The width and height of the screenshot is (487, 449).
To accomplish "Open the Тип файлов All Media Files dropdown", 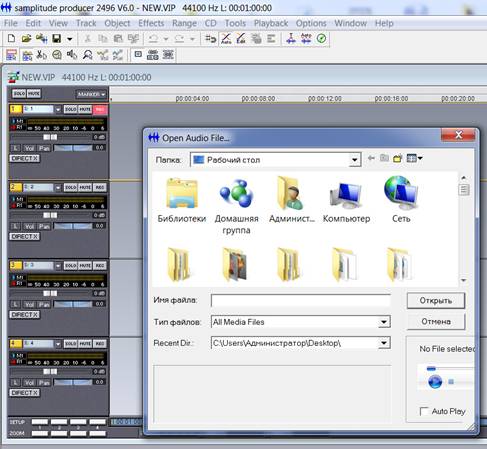I will 384,322.
